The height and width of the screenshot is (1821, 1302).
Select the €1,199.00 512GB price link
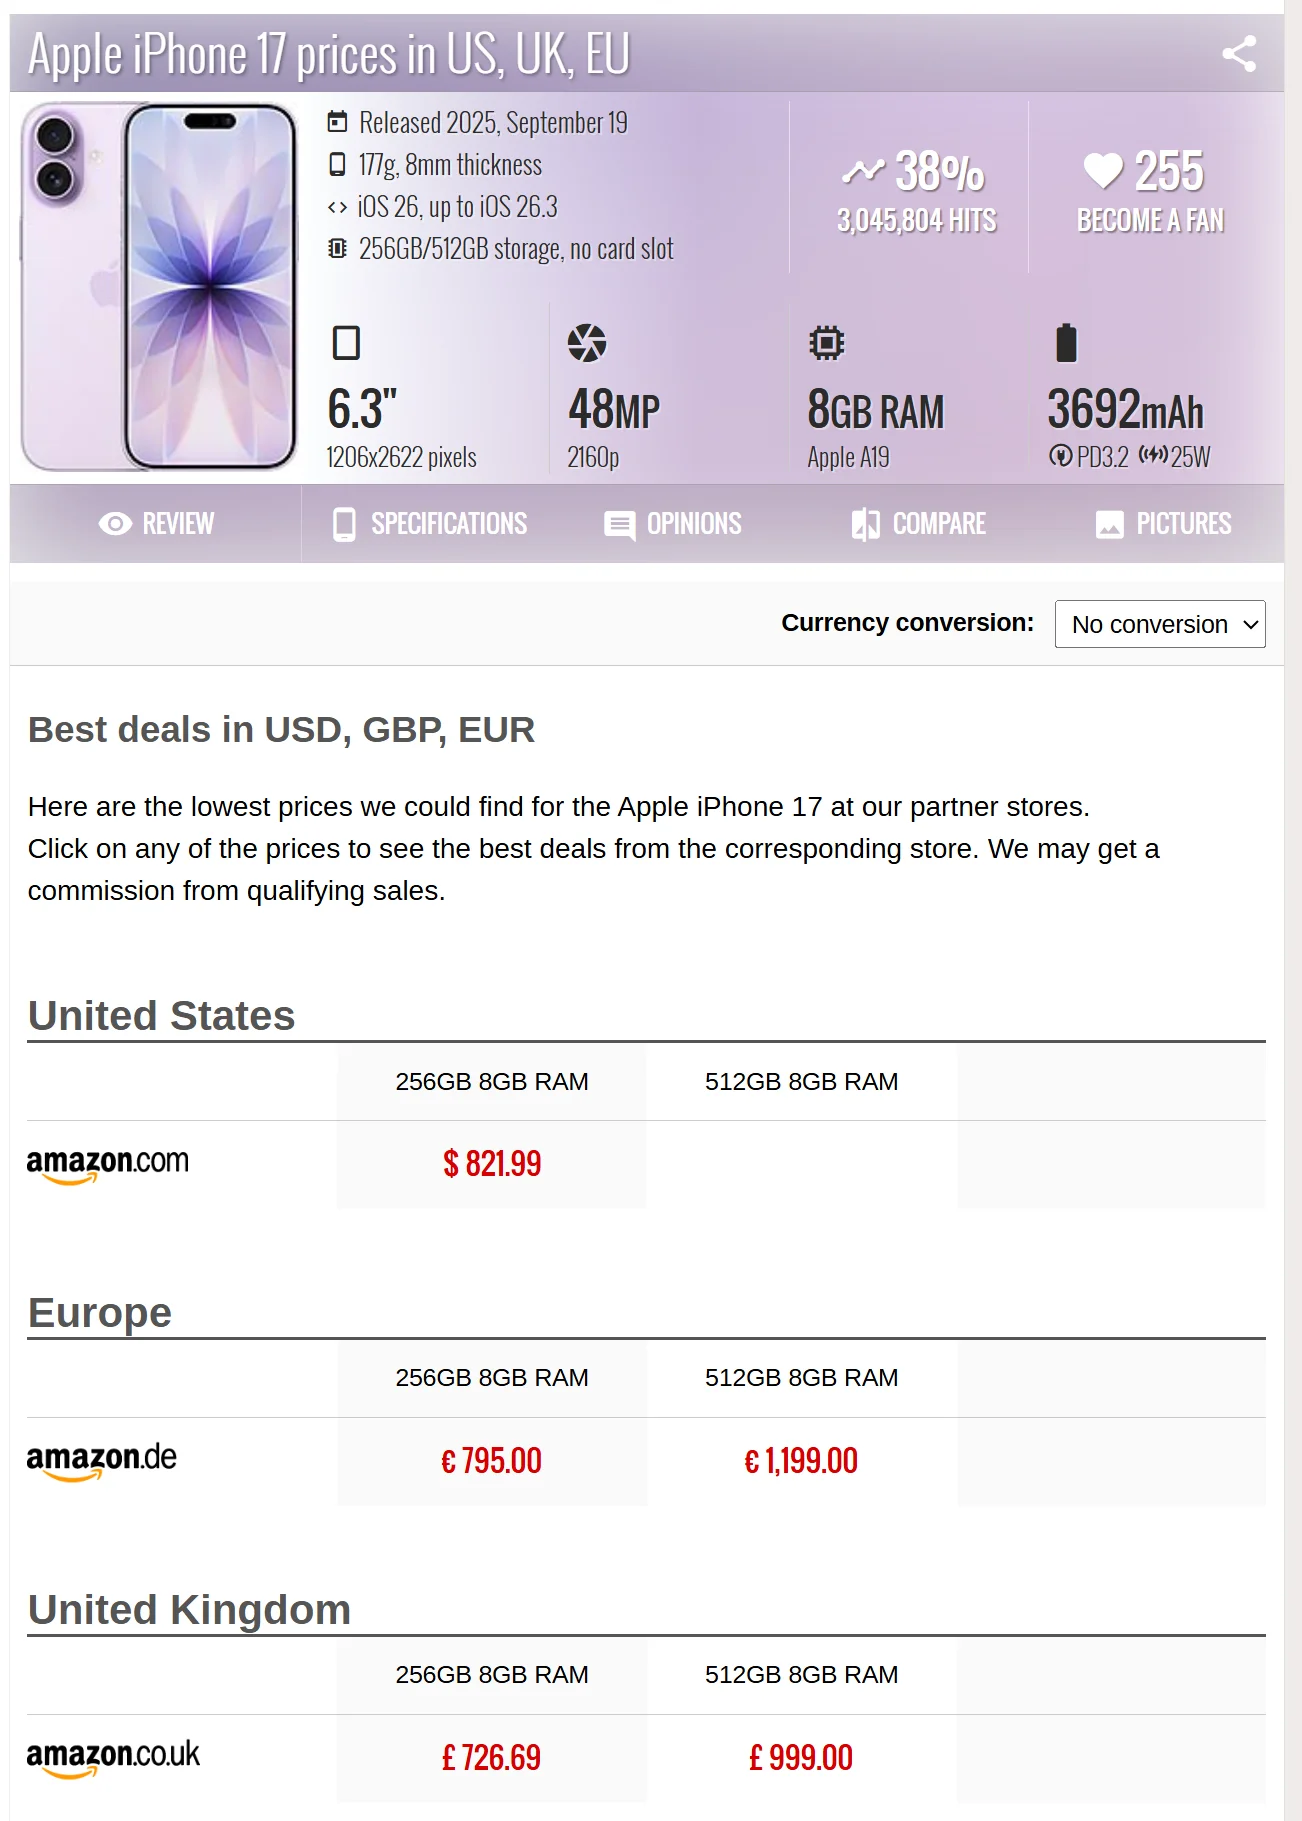tap(801, 1461)
